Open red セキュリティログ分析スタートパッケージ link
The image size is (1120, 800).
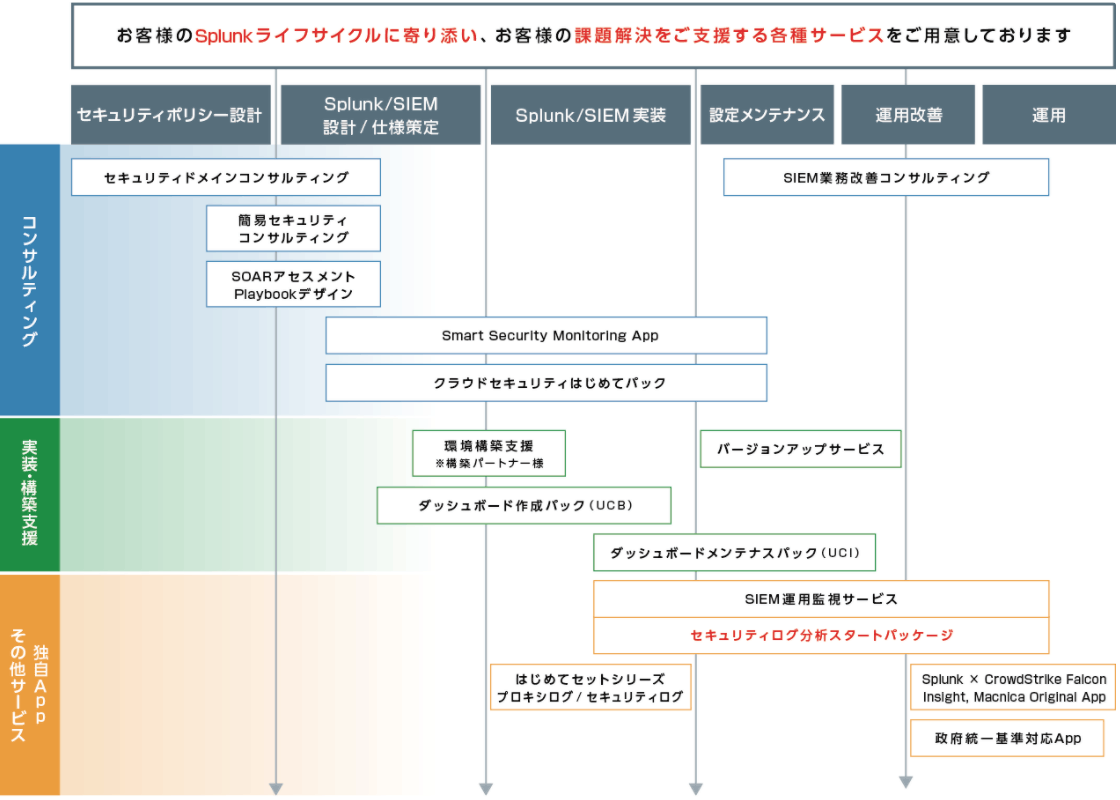tap(821, 635)
